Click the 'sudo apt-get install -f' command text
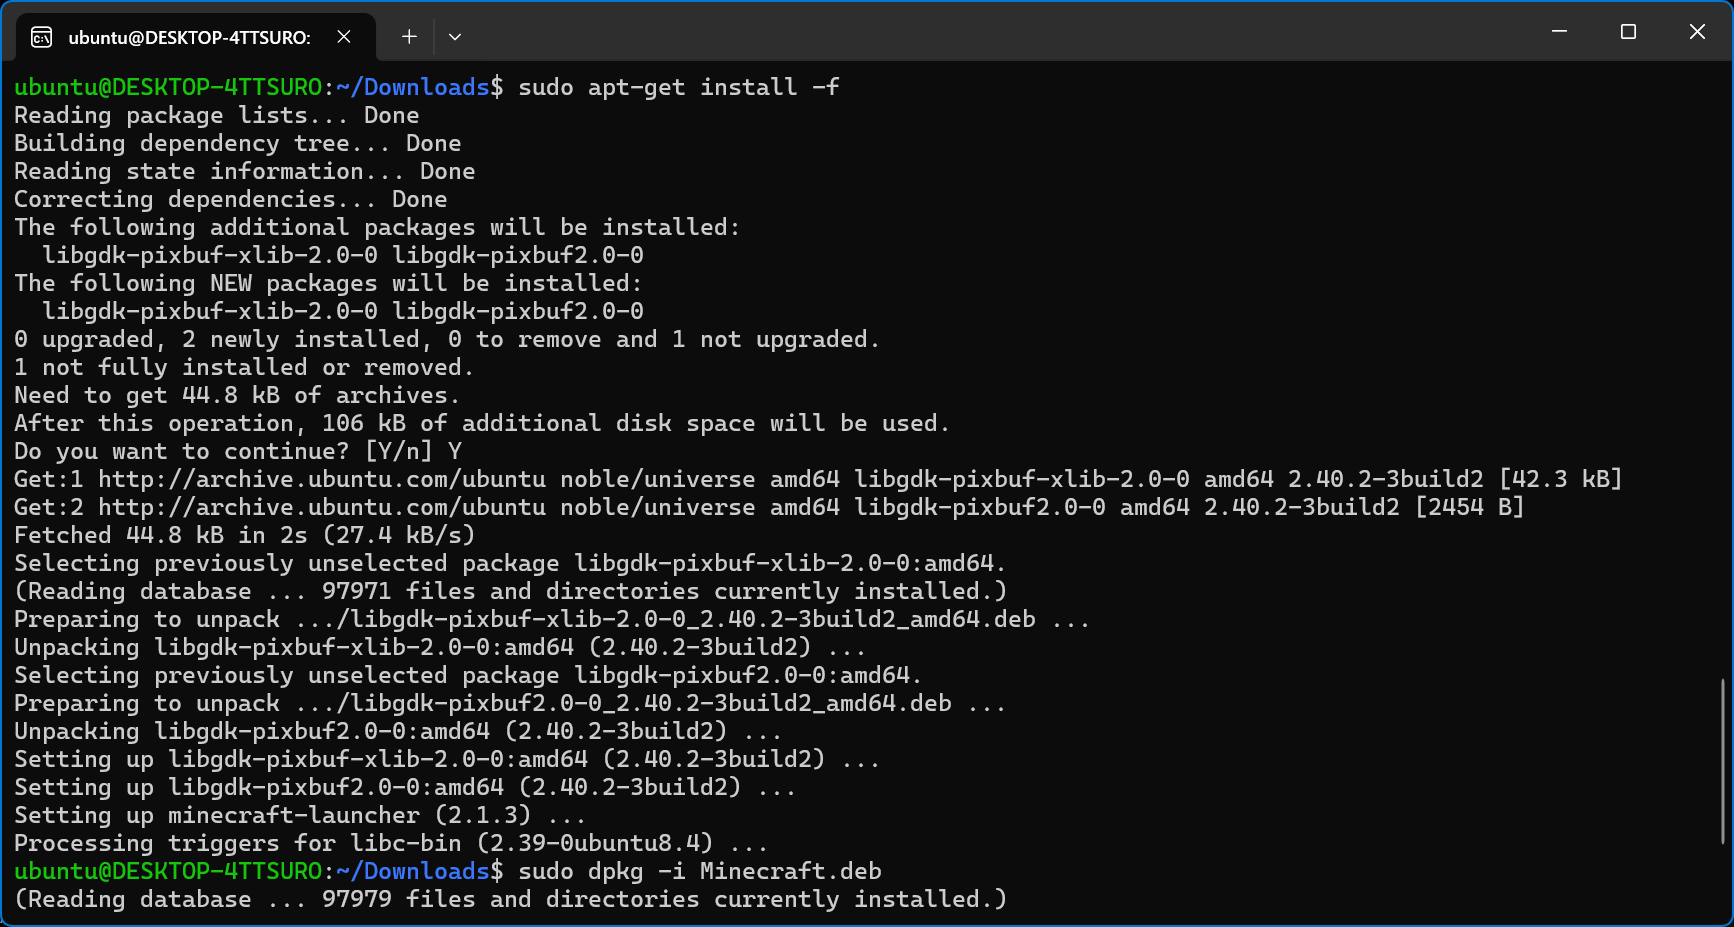Viewport: 1734px width, 927px height. [679, 87]
